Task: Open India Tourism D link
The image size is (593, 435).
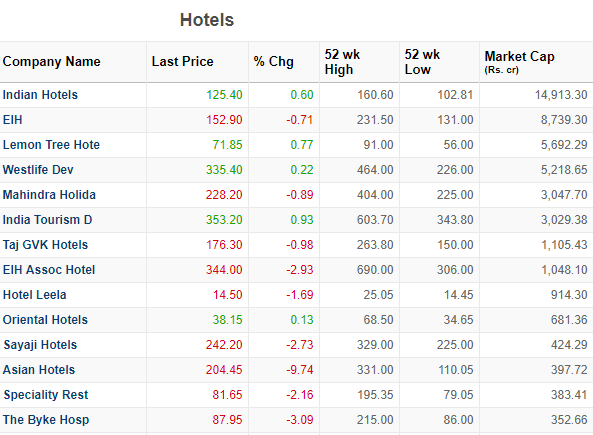Action: coord(47,219)
